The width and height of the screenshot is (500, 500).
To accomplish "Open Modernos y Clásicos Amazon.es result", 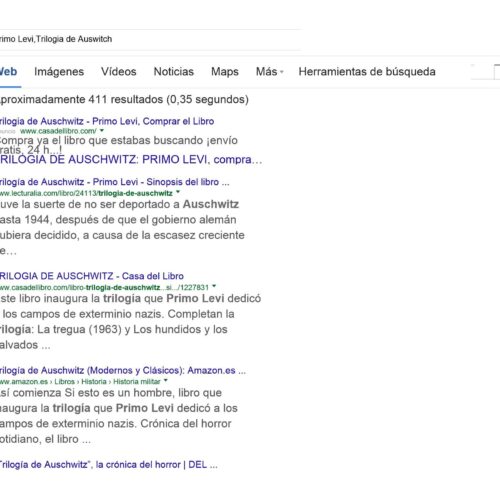I will pyautogui.click(x=123, y=370).
